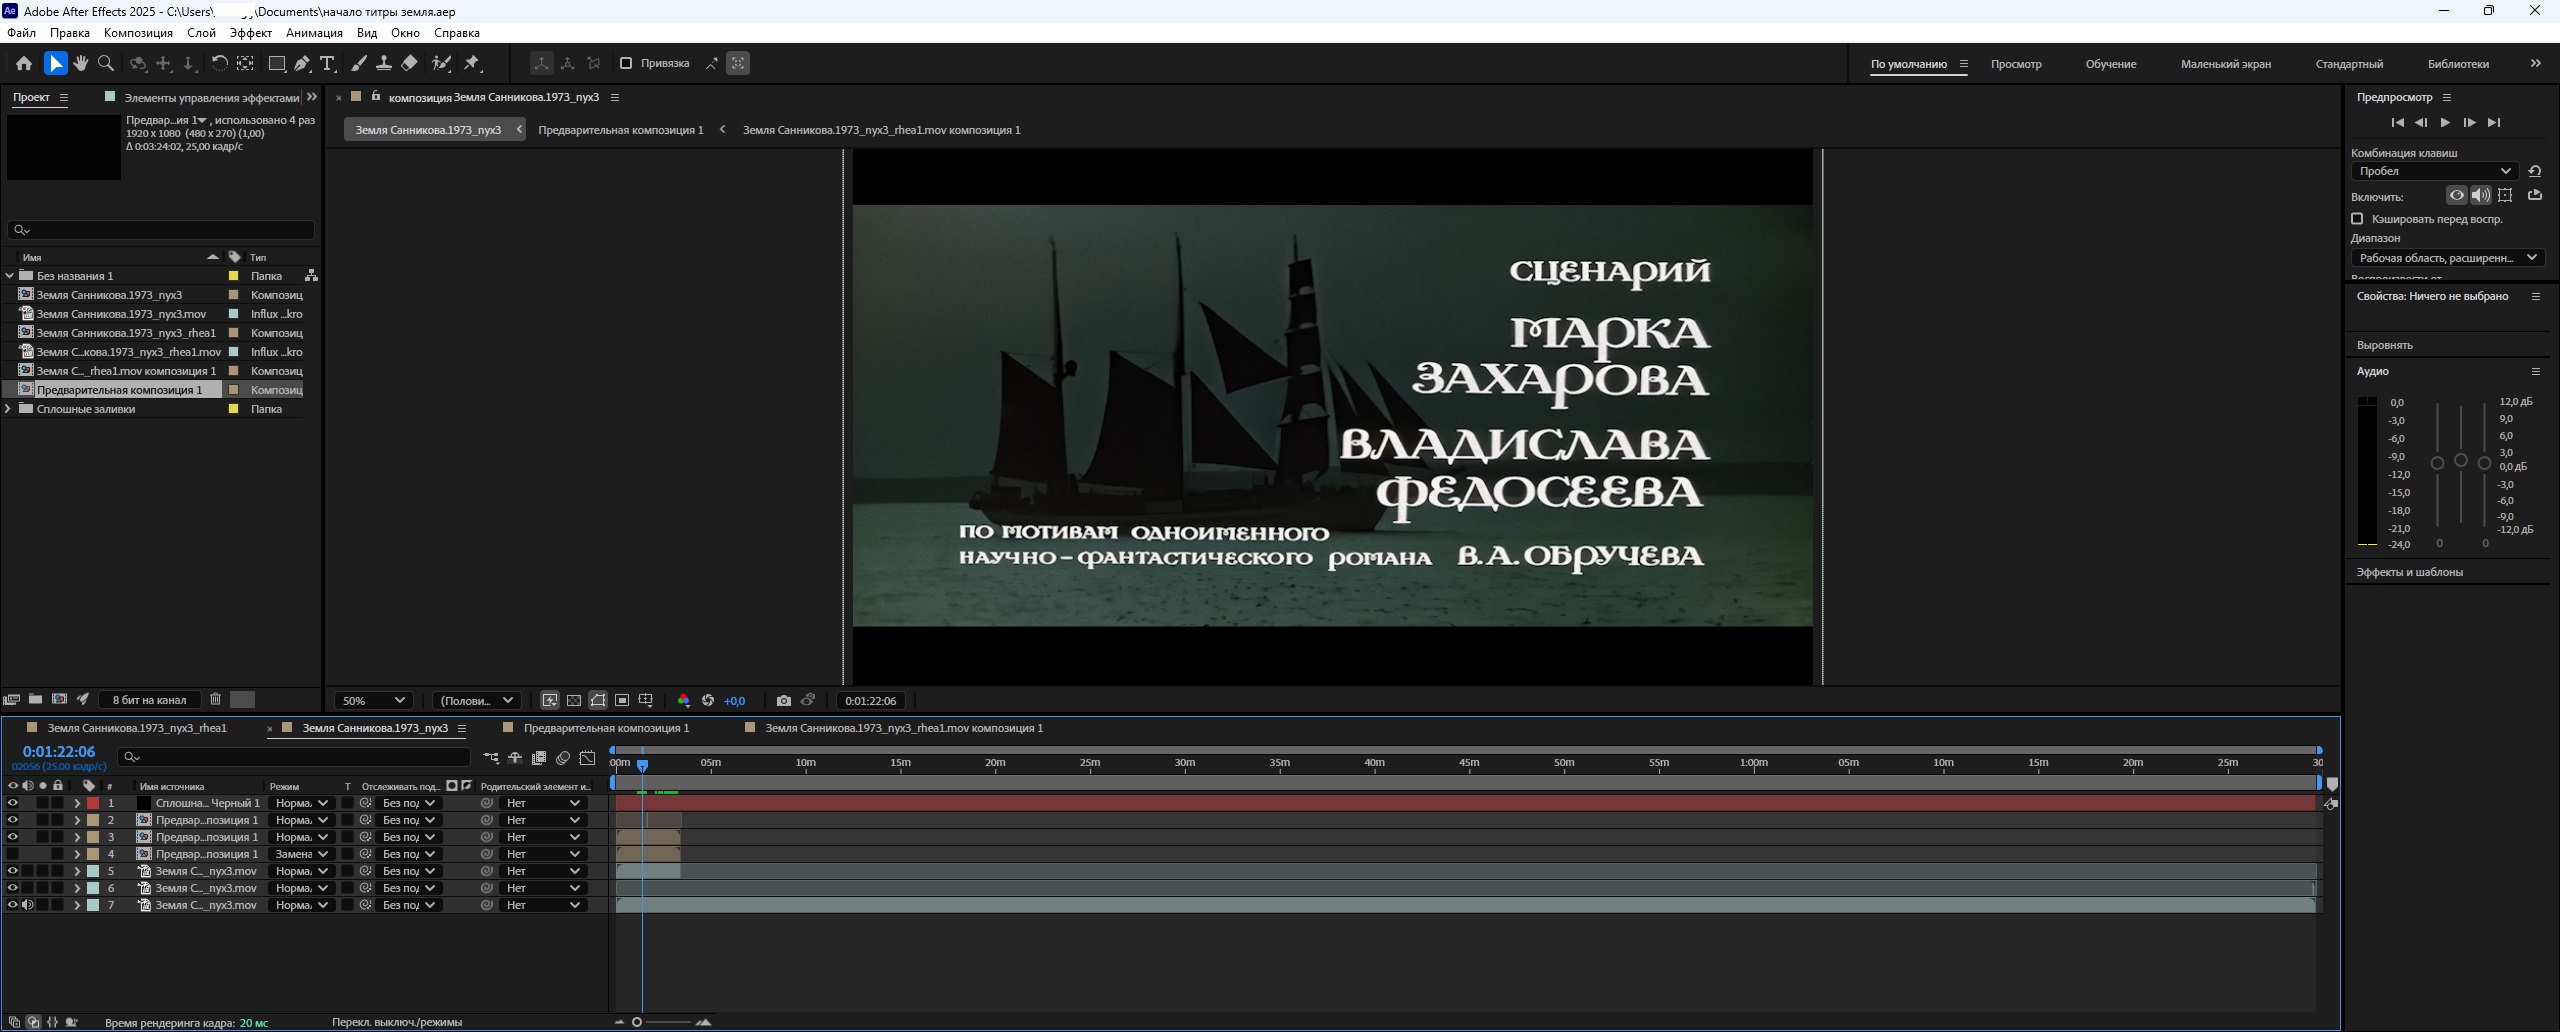Hide layer 1 Сплошна.. Черный 1
Viewport: 2560px width, 1032px height.
12,803
